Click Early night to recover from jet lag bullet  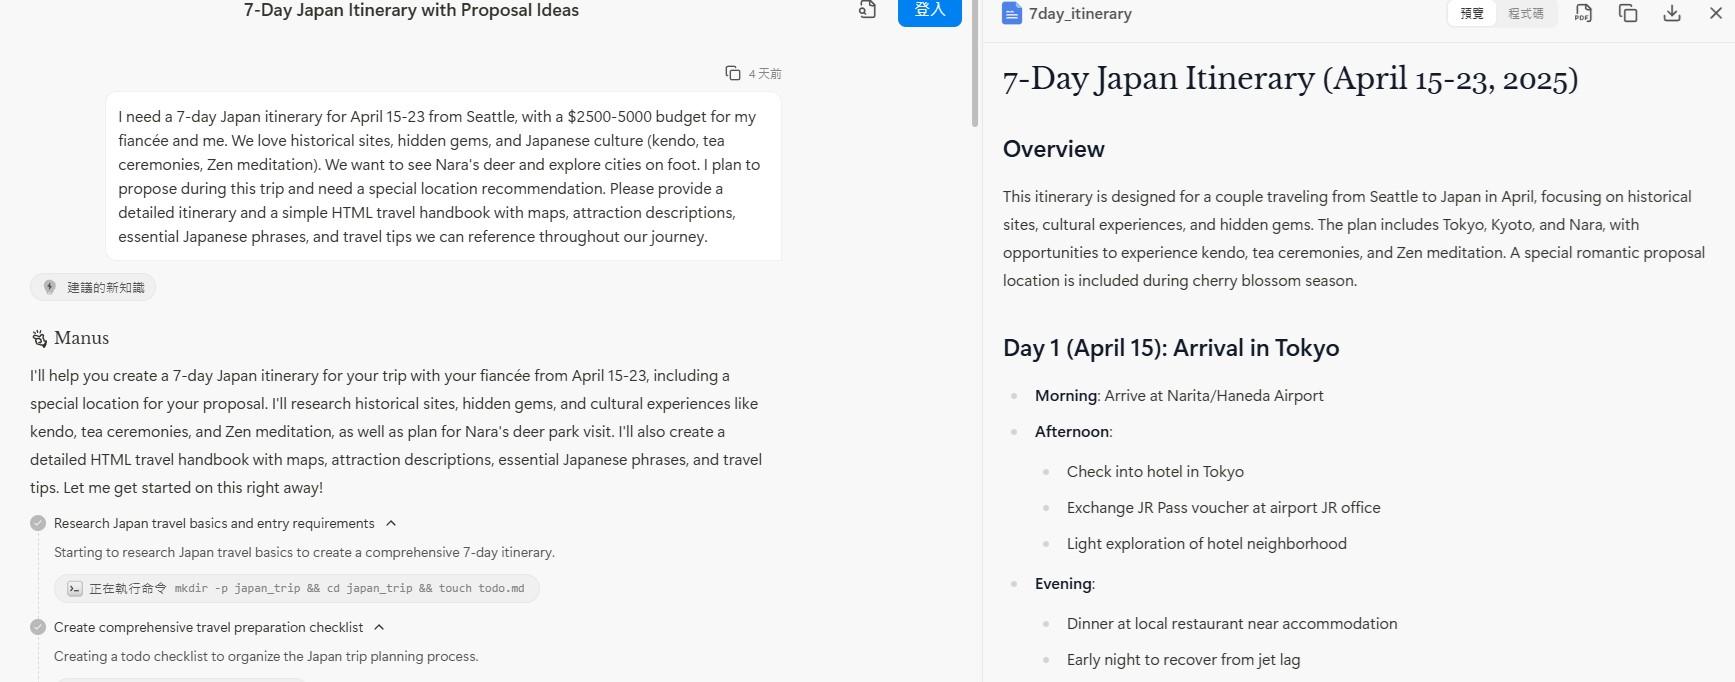[1183, 660]
